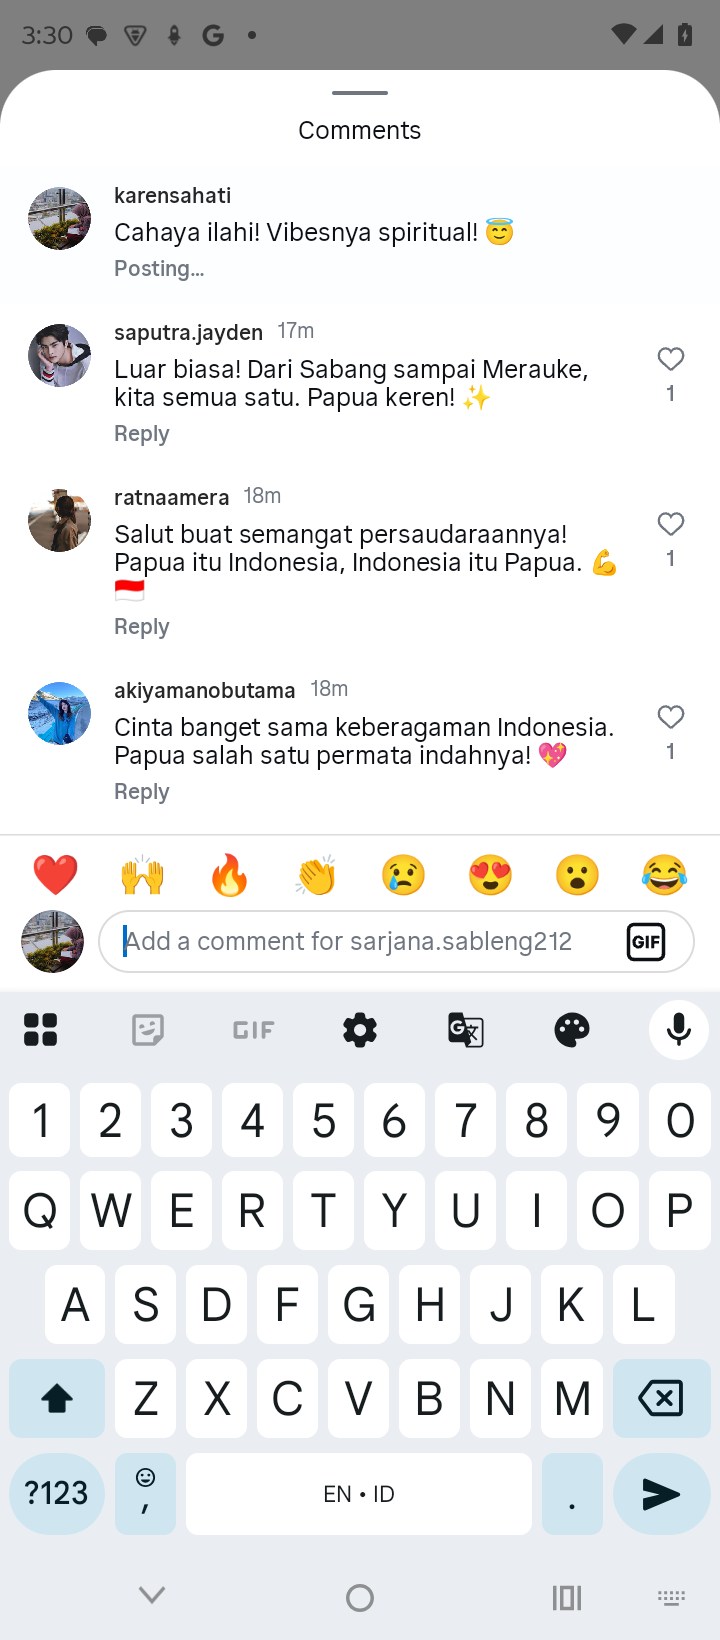Viewport: 720px width, 1640px height.
Task: Reply to akiyamanobutama's comment
Action: click(x=141, y=792)
